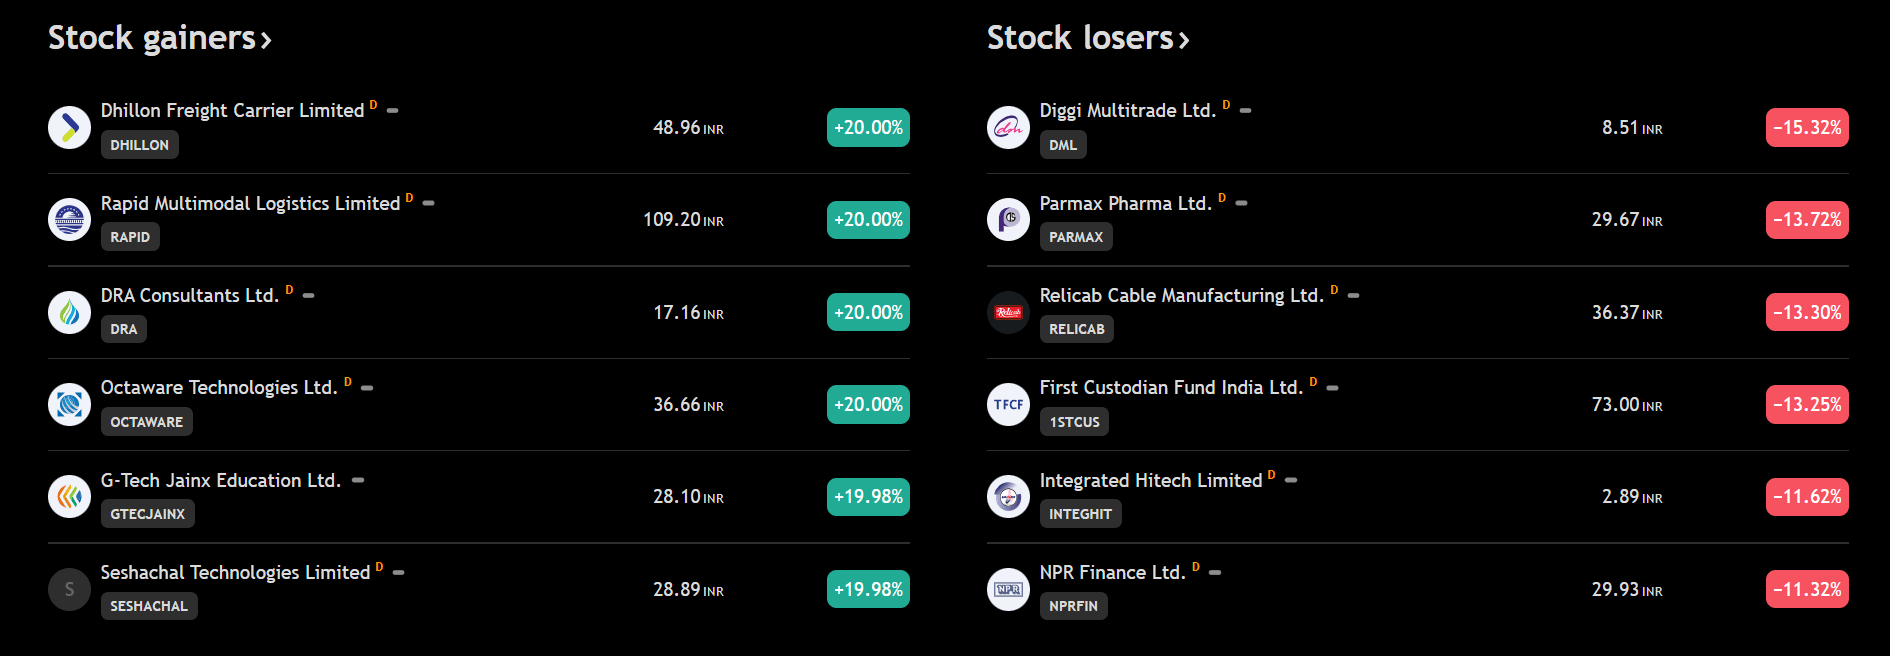Click the RELICAB ticker tag
This screenshot has height=656, width=1890.
click(x=1076, y=329)
